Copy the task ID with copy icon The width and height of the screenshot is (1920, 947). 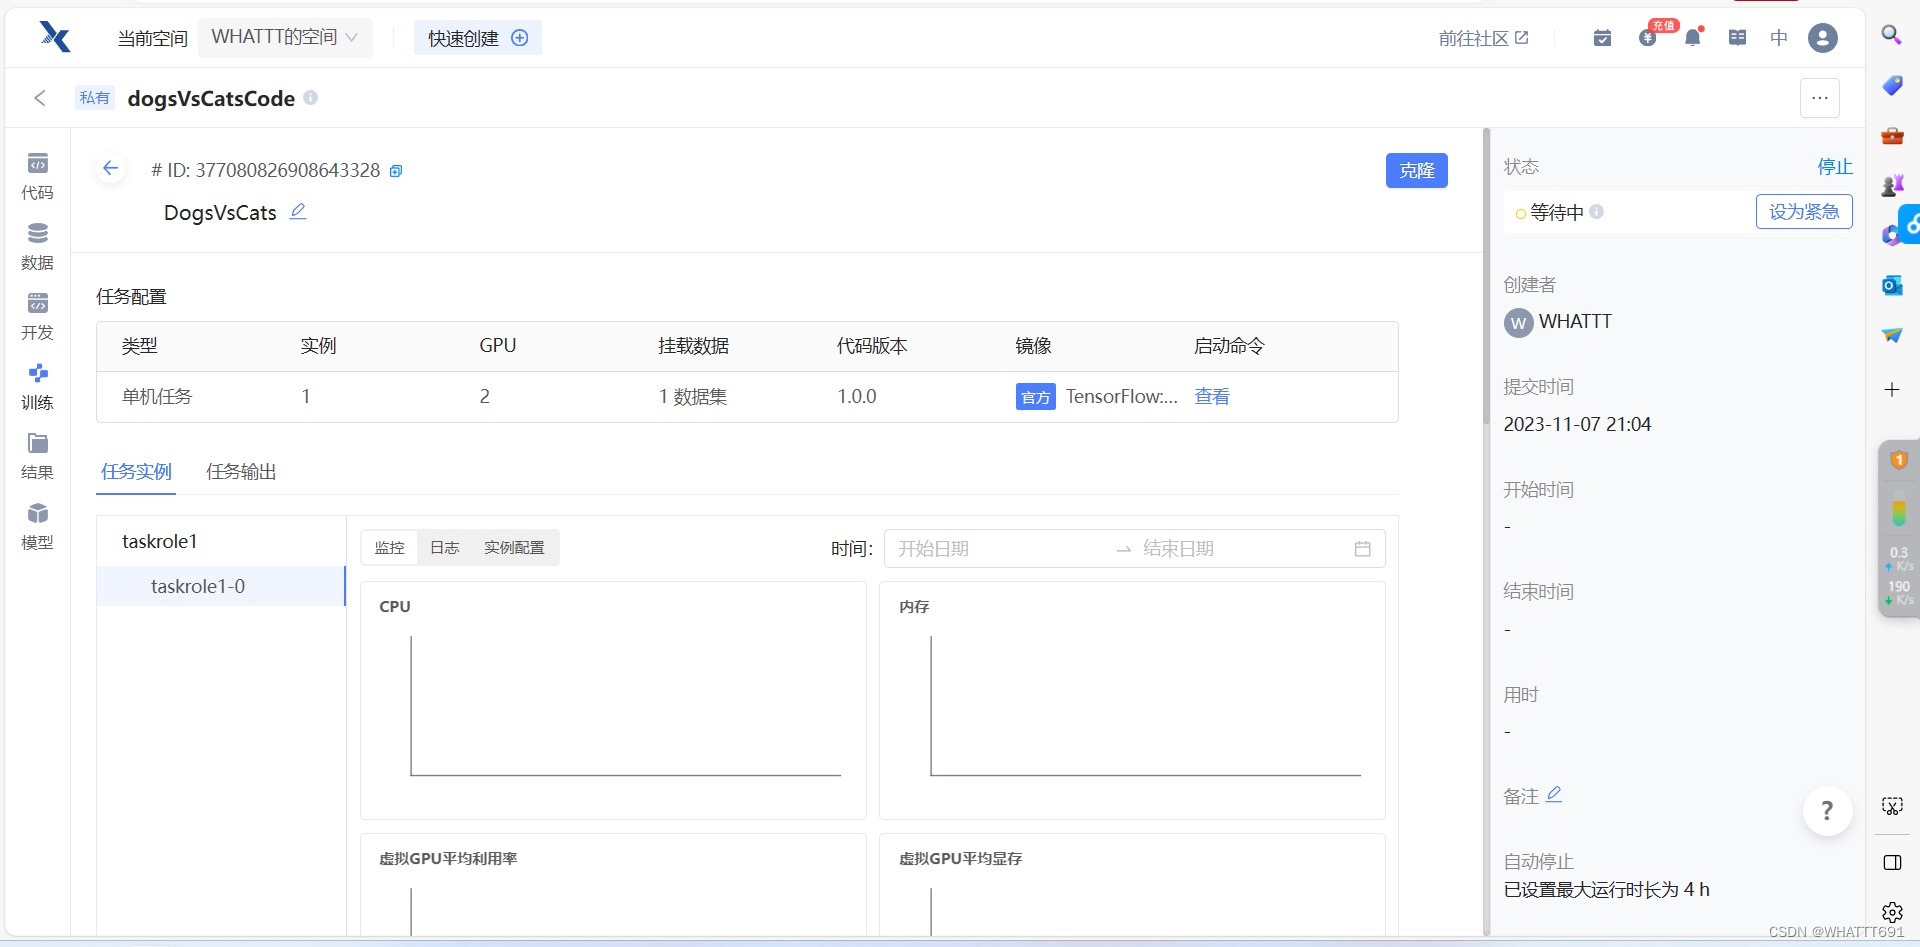(396, 171)
